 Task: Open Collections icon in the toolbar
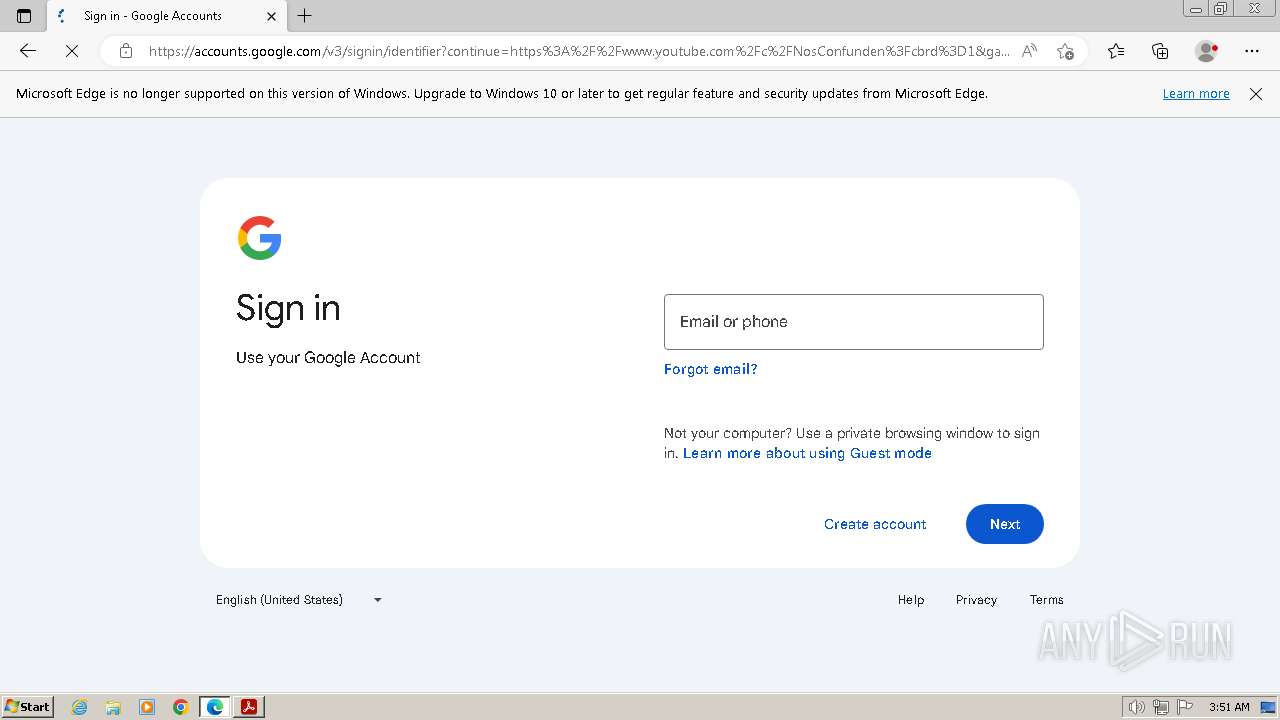[1160, 51]
